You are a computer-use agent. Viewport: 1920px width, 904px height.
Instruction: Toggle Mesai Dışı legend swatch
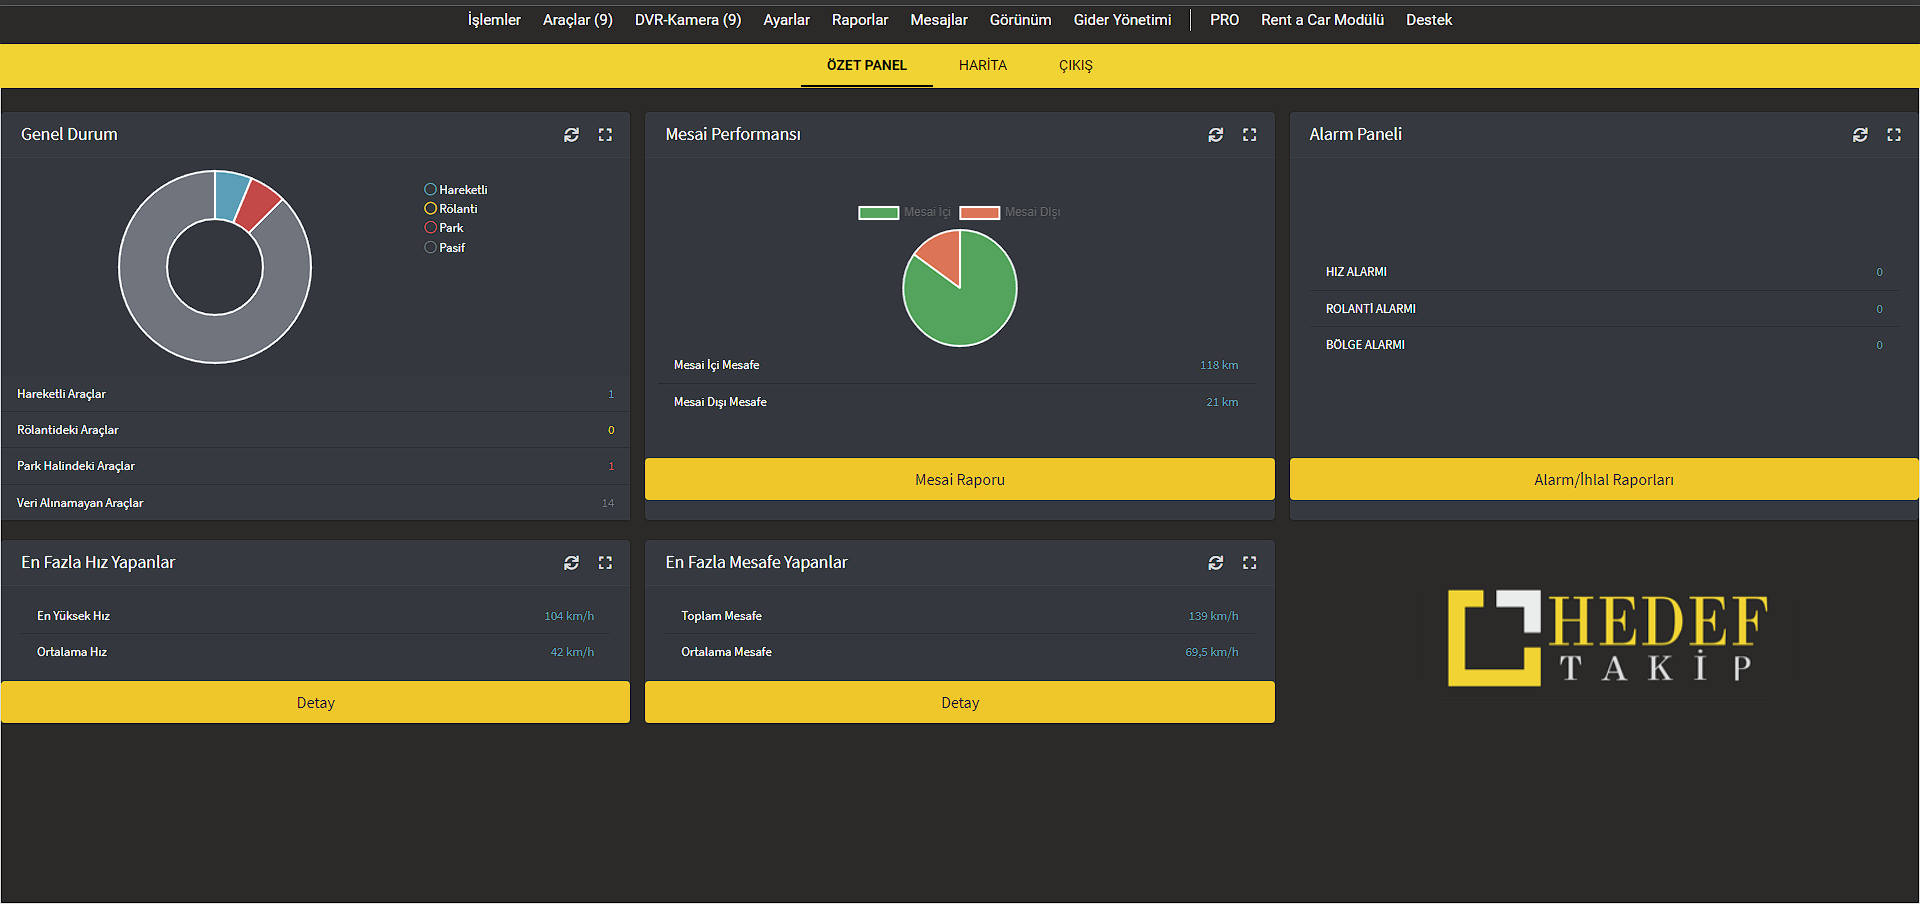click(980, 212)
